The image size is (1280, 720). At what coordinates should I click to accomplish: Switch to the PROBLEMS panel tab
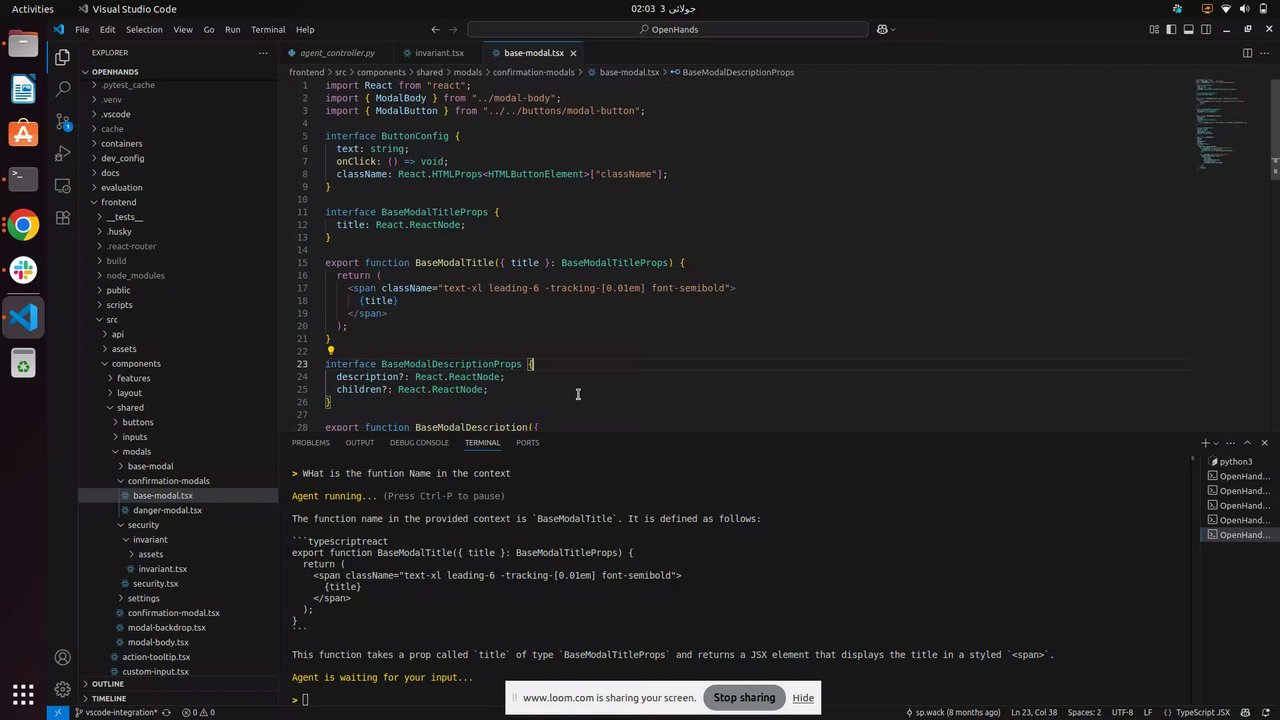tap(311, 442)
